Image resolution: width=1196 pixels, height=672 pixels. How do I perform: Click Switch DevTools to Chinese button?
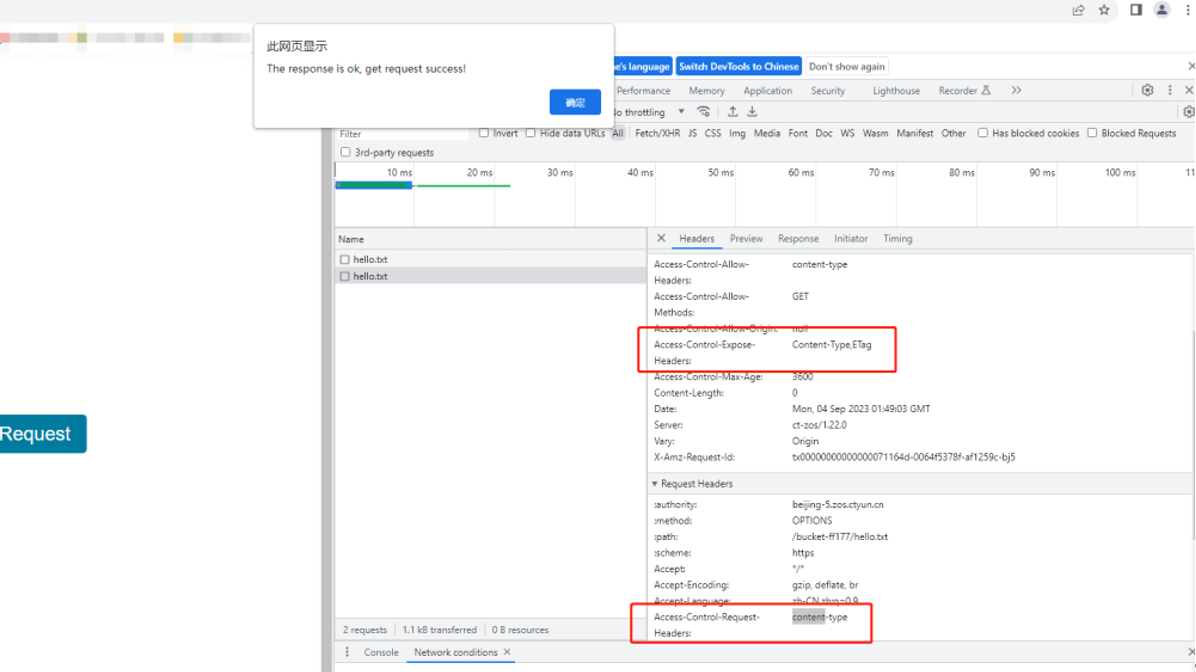739,67
